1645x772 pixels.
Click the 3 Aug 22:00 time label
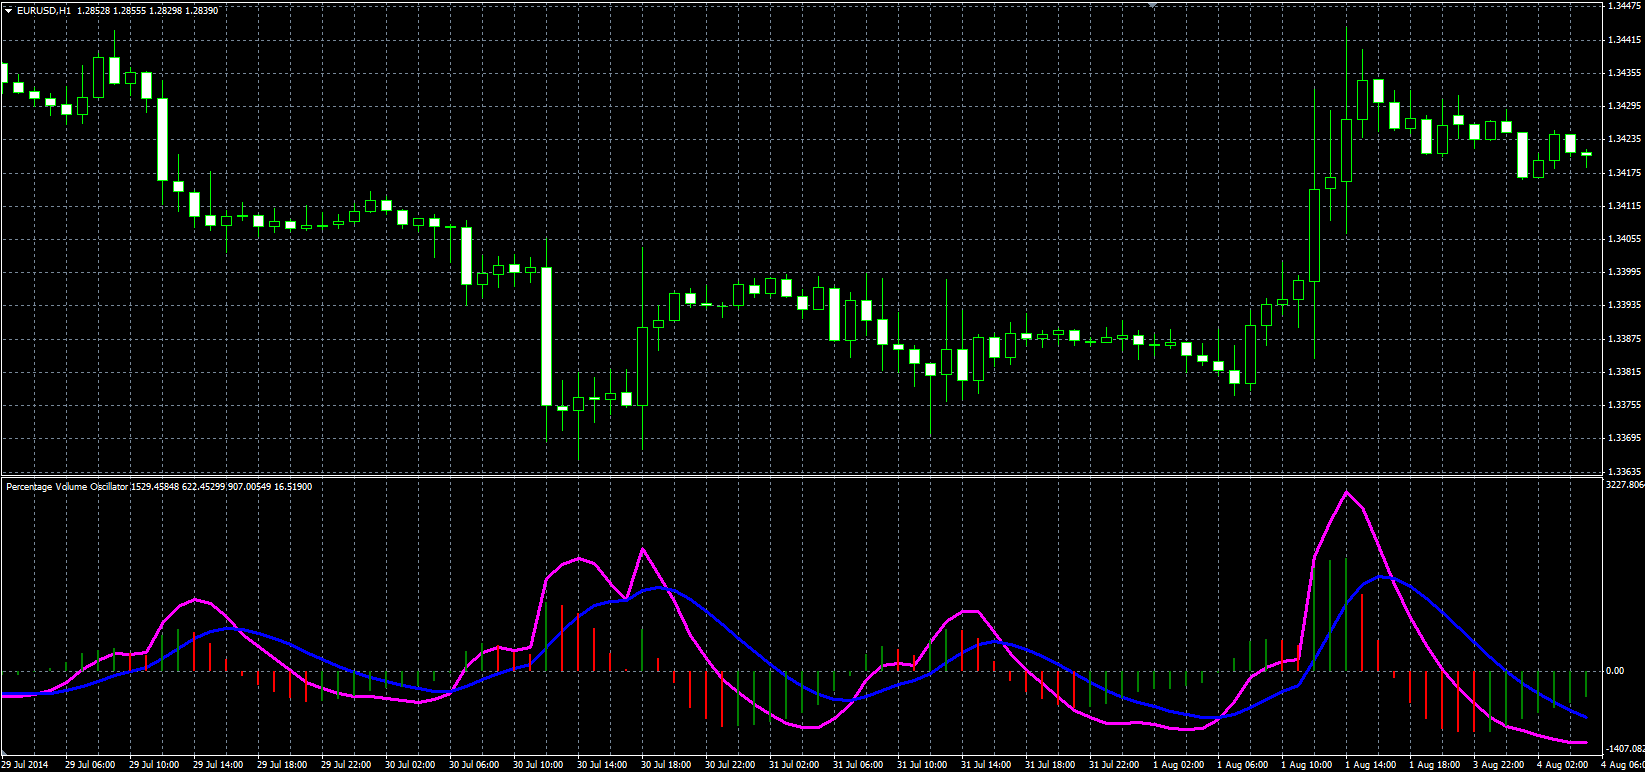click(1498, 765)
